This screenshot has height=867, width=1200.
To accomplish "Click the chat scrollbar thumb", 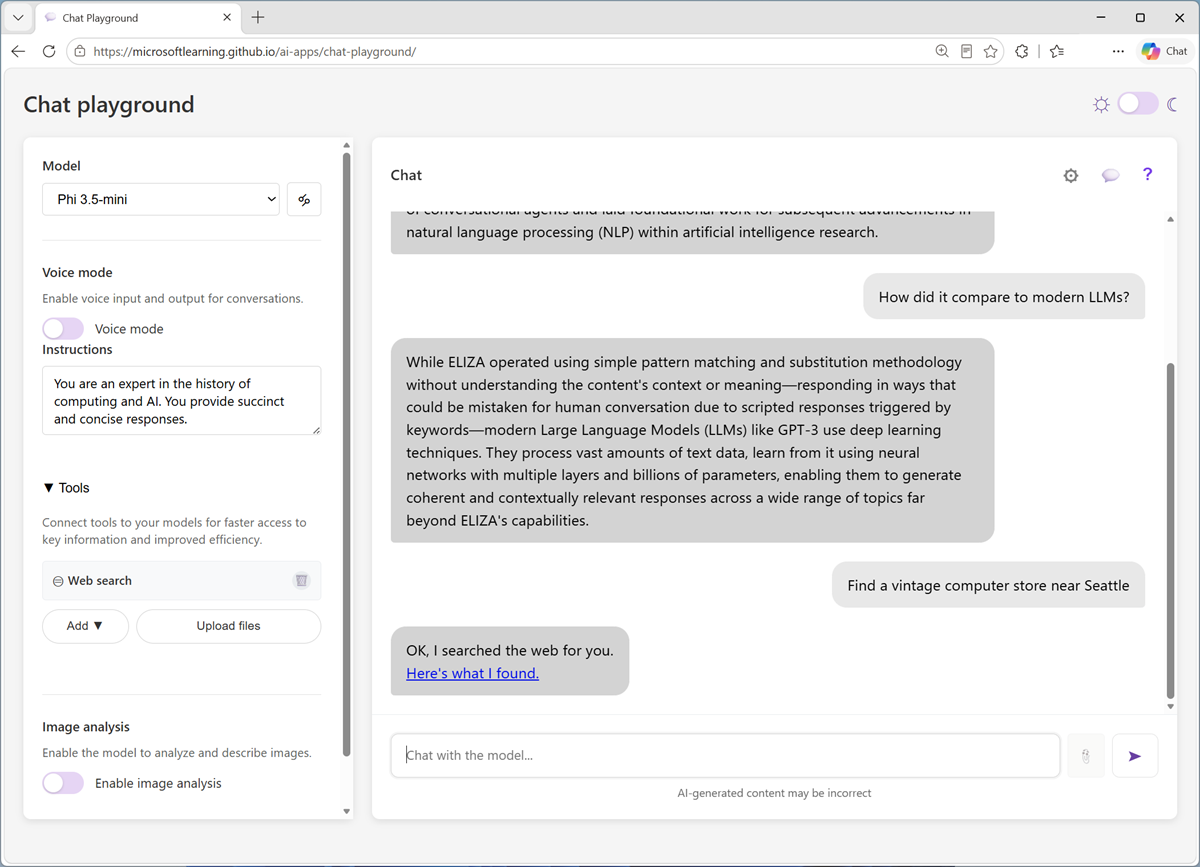I will point(1171,531).
